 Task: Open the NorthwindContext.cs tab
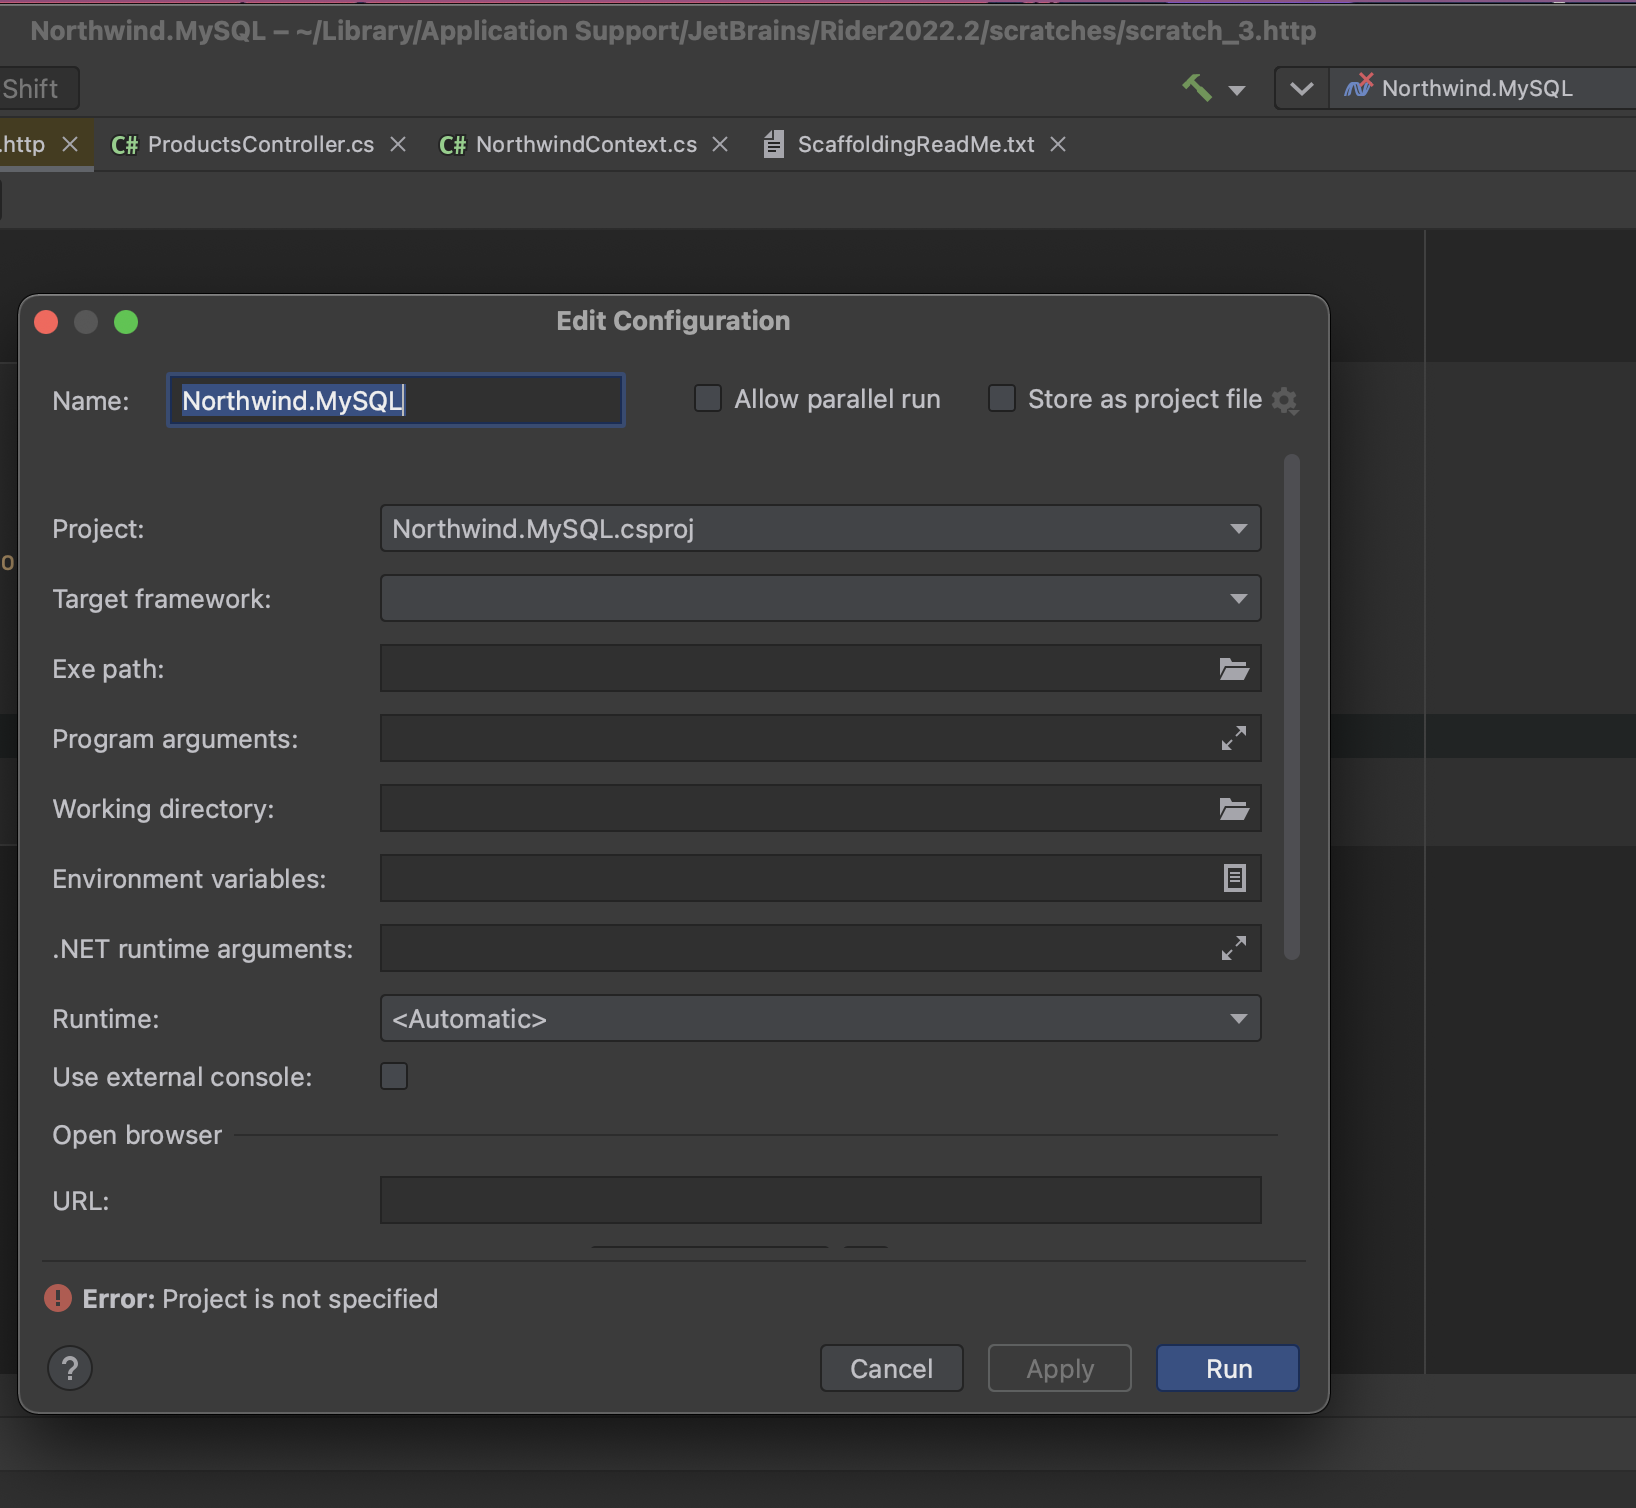click(586, 145)
